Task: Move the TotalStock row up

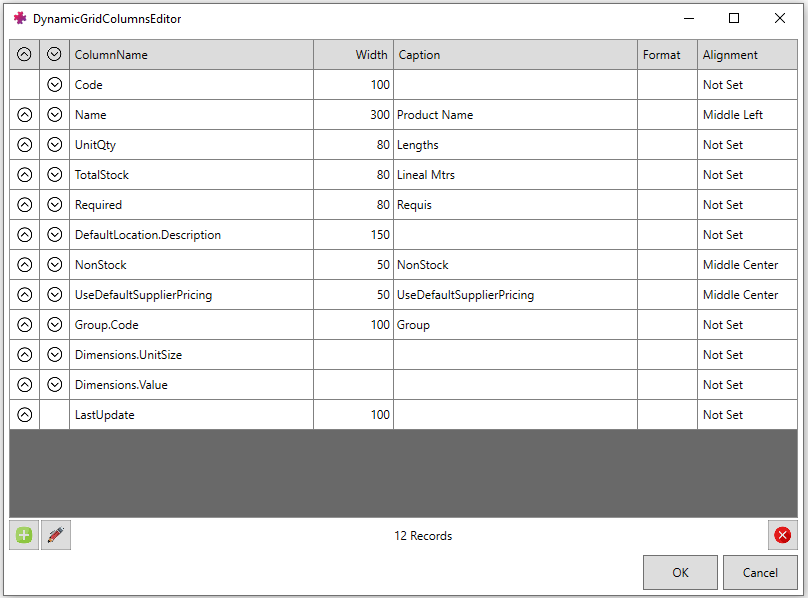Action: [24, 175]
